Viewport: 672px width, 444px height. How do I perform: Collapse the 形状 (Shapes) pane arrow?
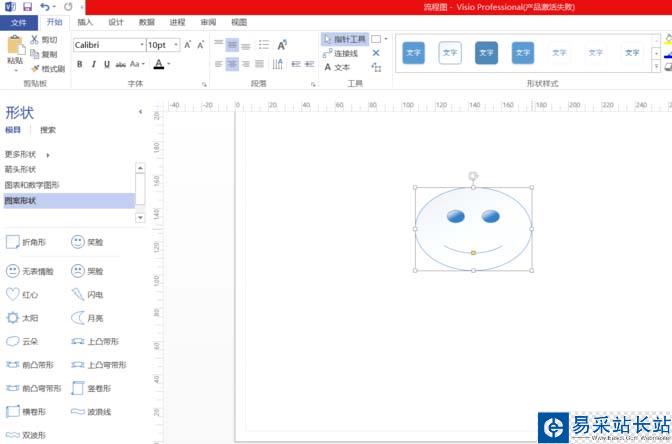[140, 112]
